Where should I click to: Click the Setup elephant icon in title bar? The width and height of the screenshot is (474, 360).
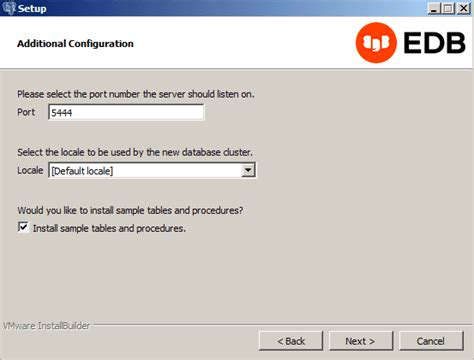click(x=9, y=8)
